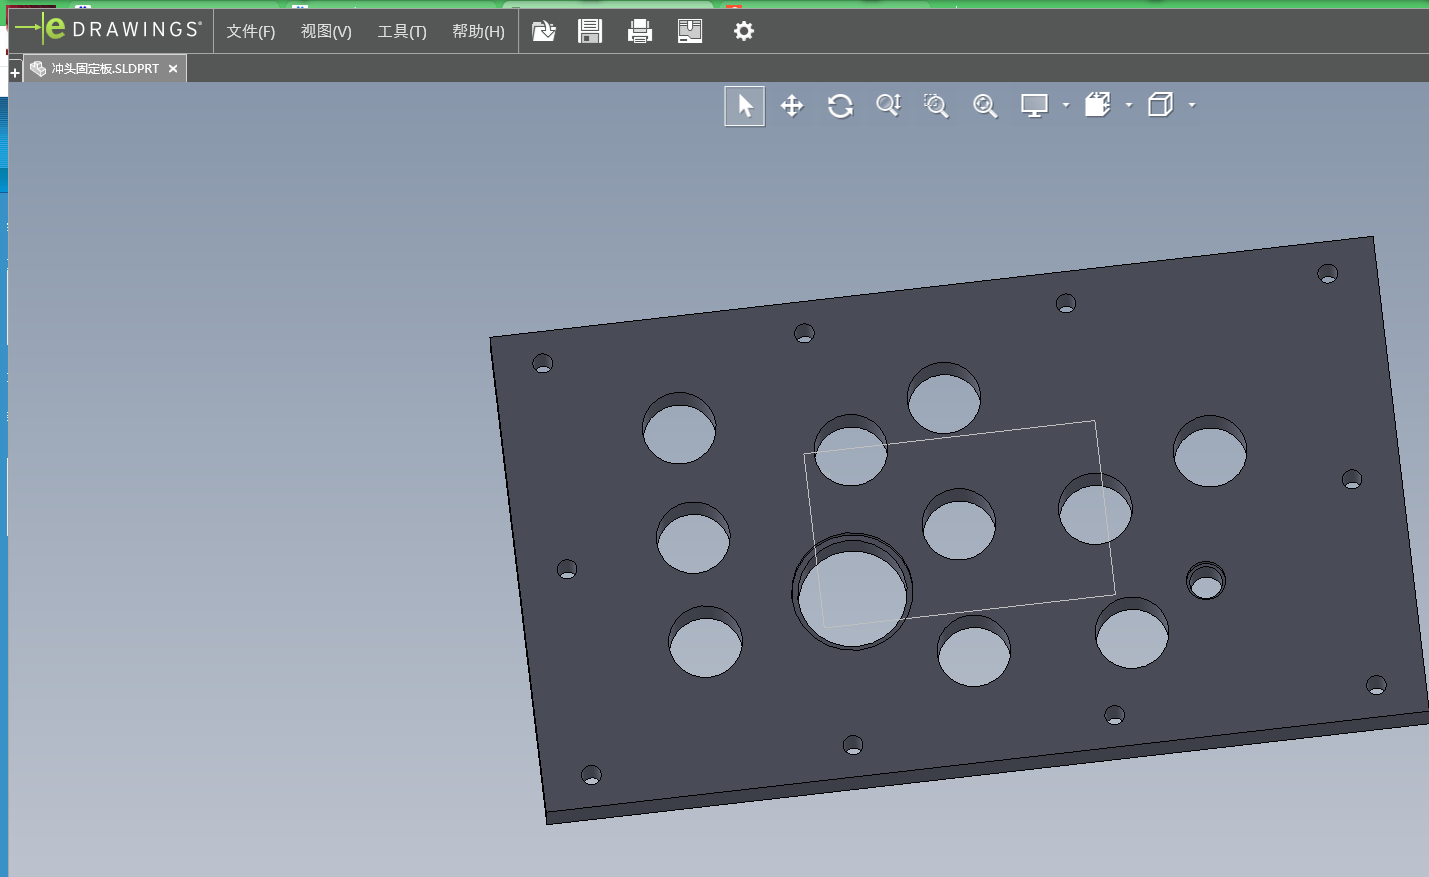Open the Options gear icon
The width and height of the screenshot is (1429, 877).
coord(743,31)
